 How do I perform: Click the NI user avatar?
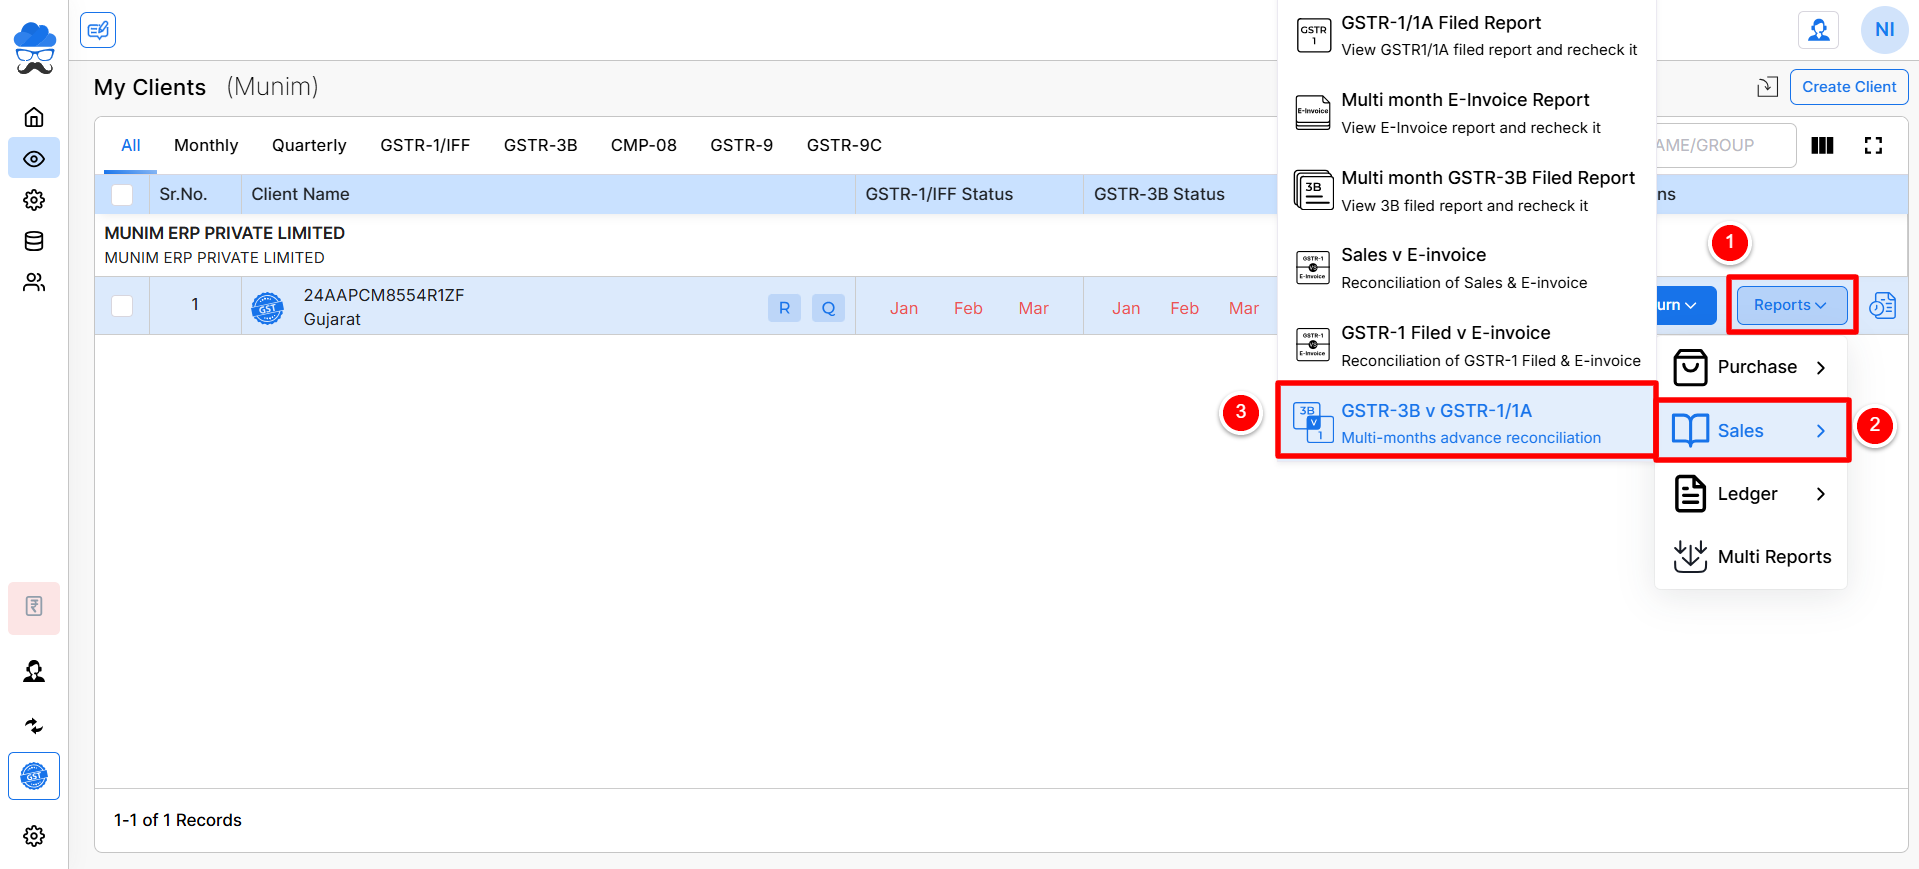1884,30
